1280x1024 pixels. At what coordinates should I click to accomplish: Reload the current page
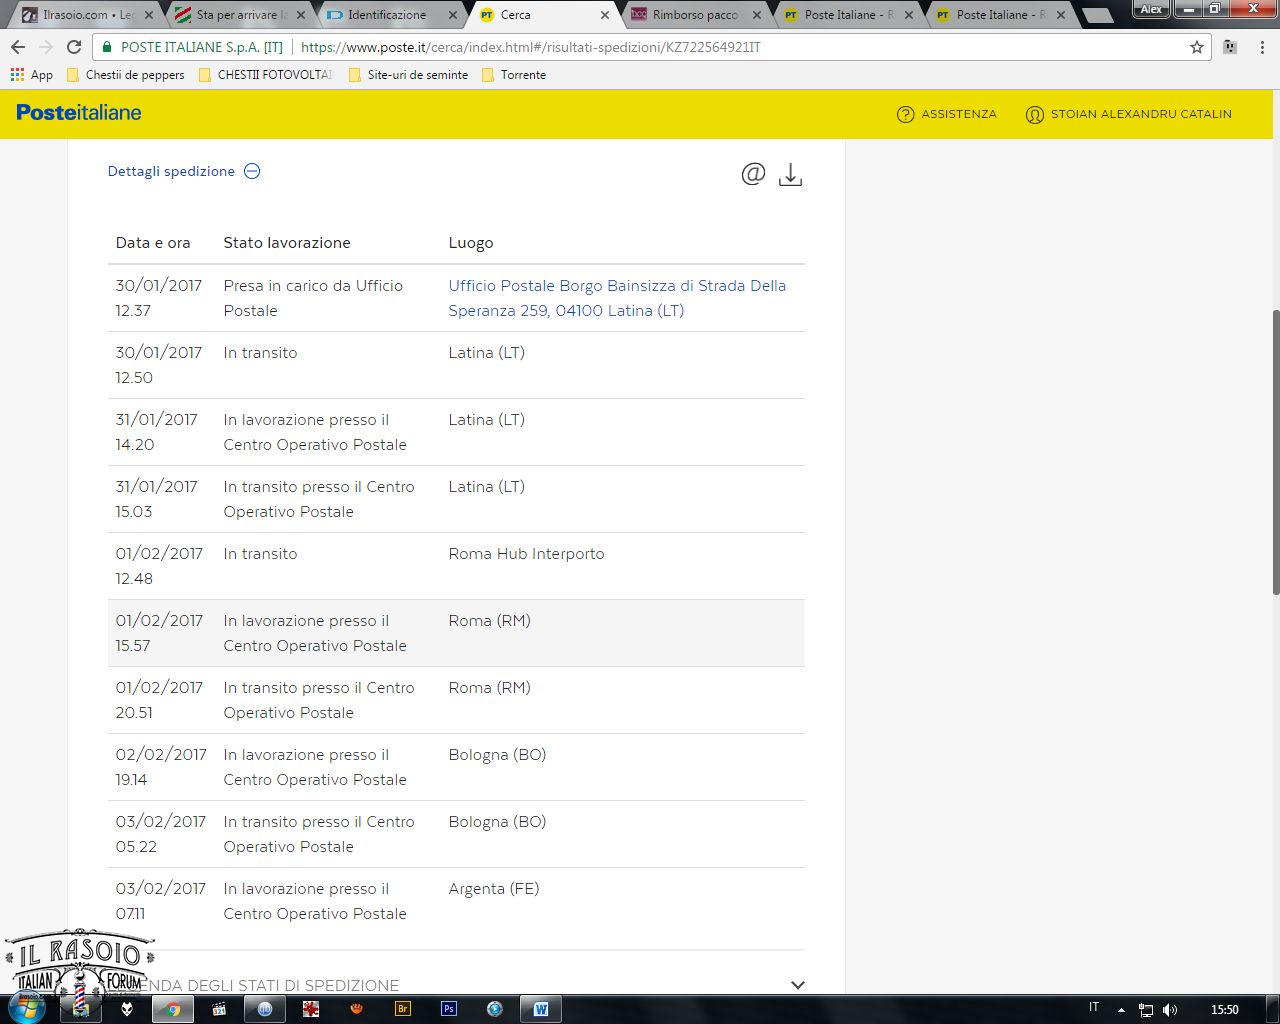click(74, 47)
